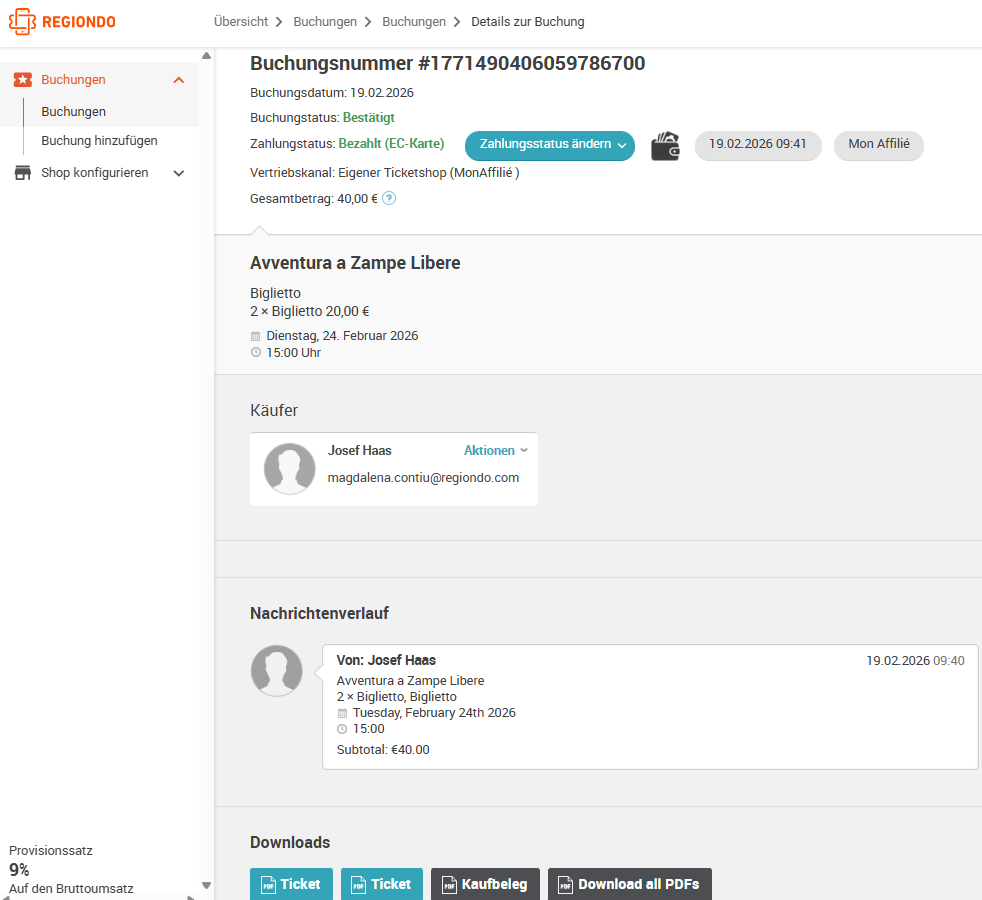982x900 pixels.
Task: Click the wallet payment icon
Action: (665, 146)
